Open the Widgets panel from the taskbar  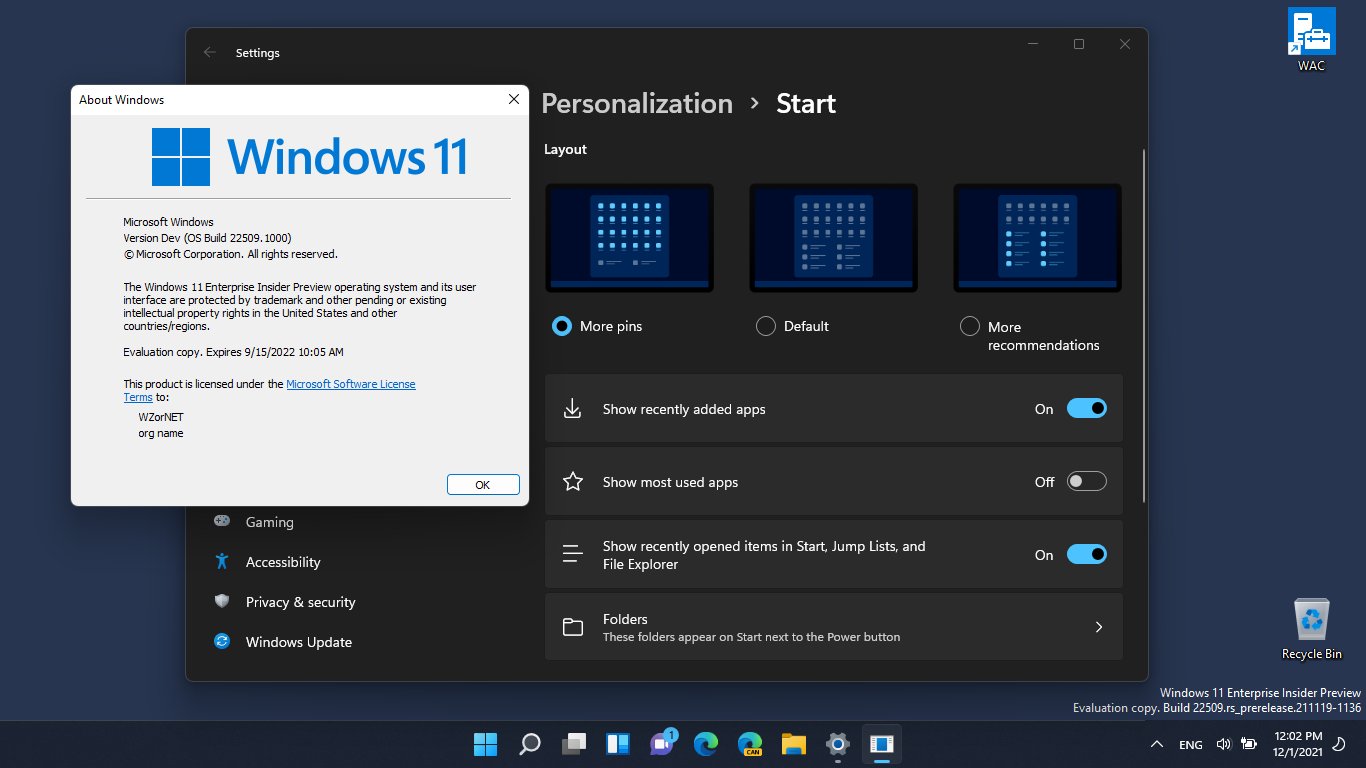617,744
